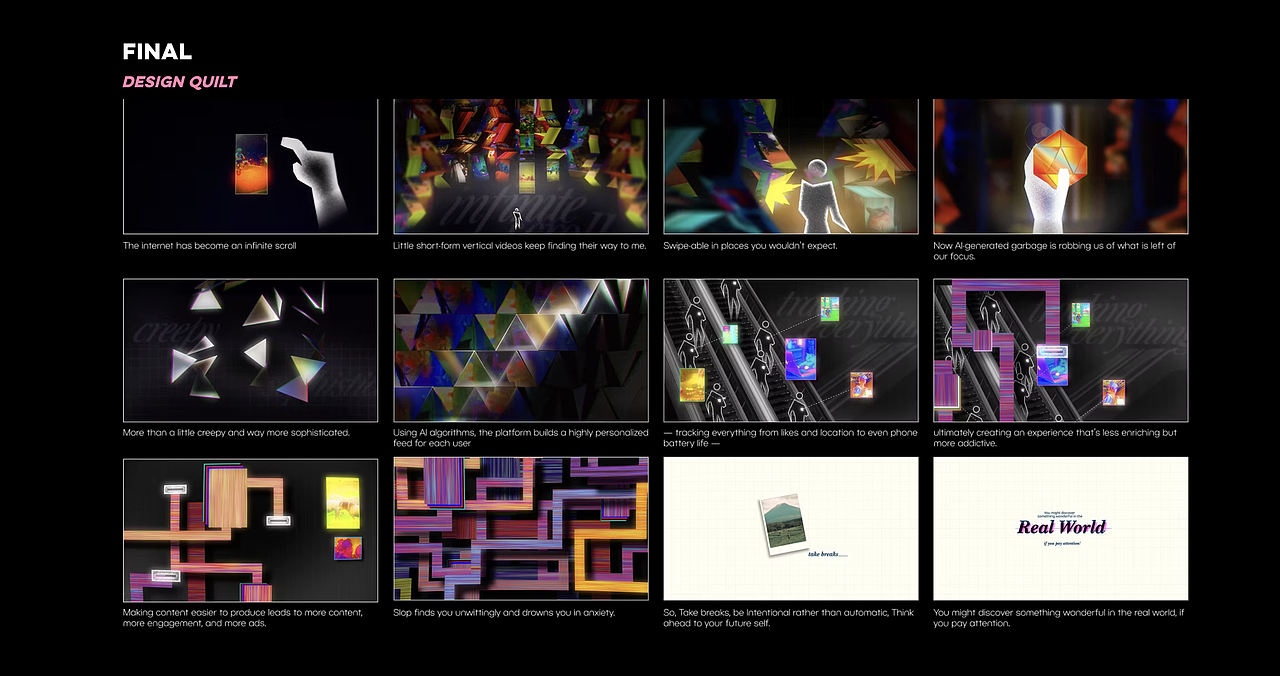
Task: Open the glitchy maze with ads thumbnail
Action: 250,528
